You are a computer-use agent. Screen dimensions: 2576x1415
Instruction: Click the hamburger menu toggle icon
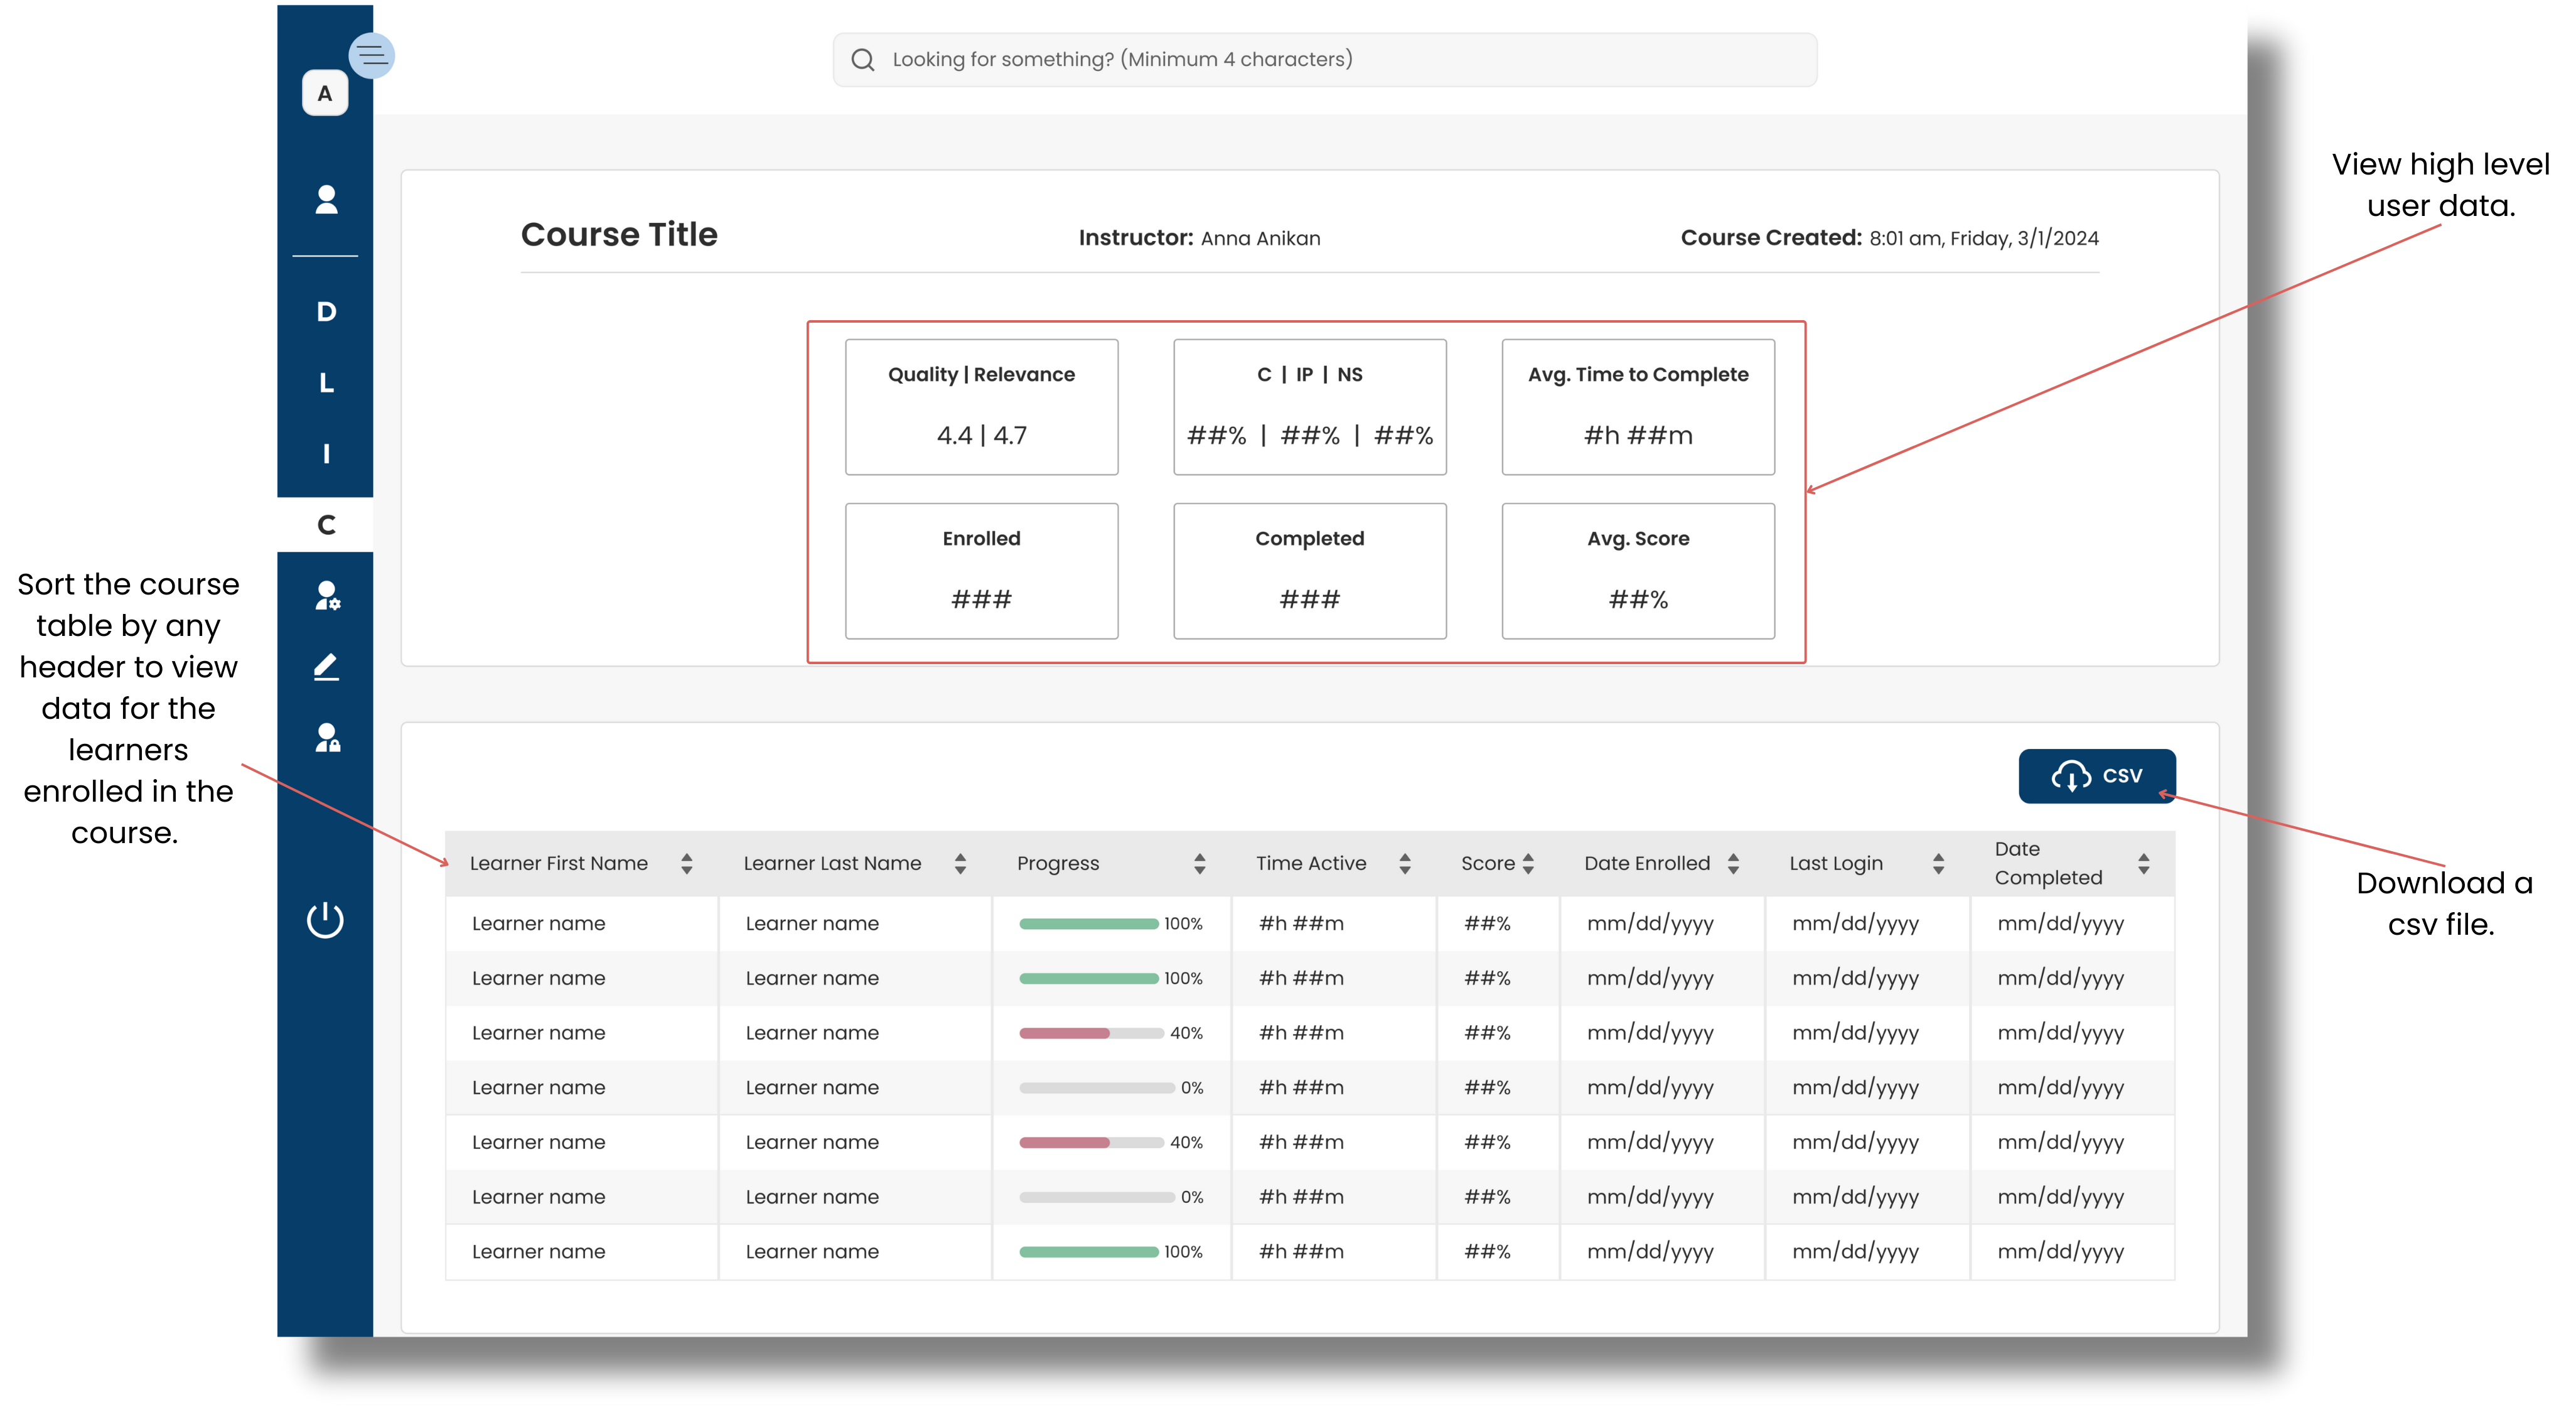tap(372, 55)
